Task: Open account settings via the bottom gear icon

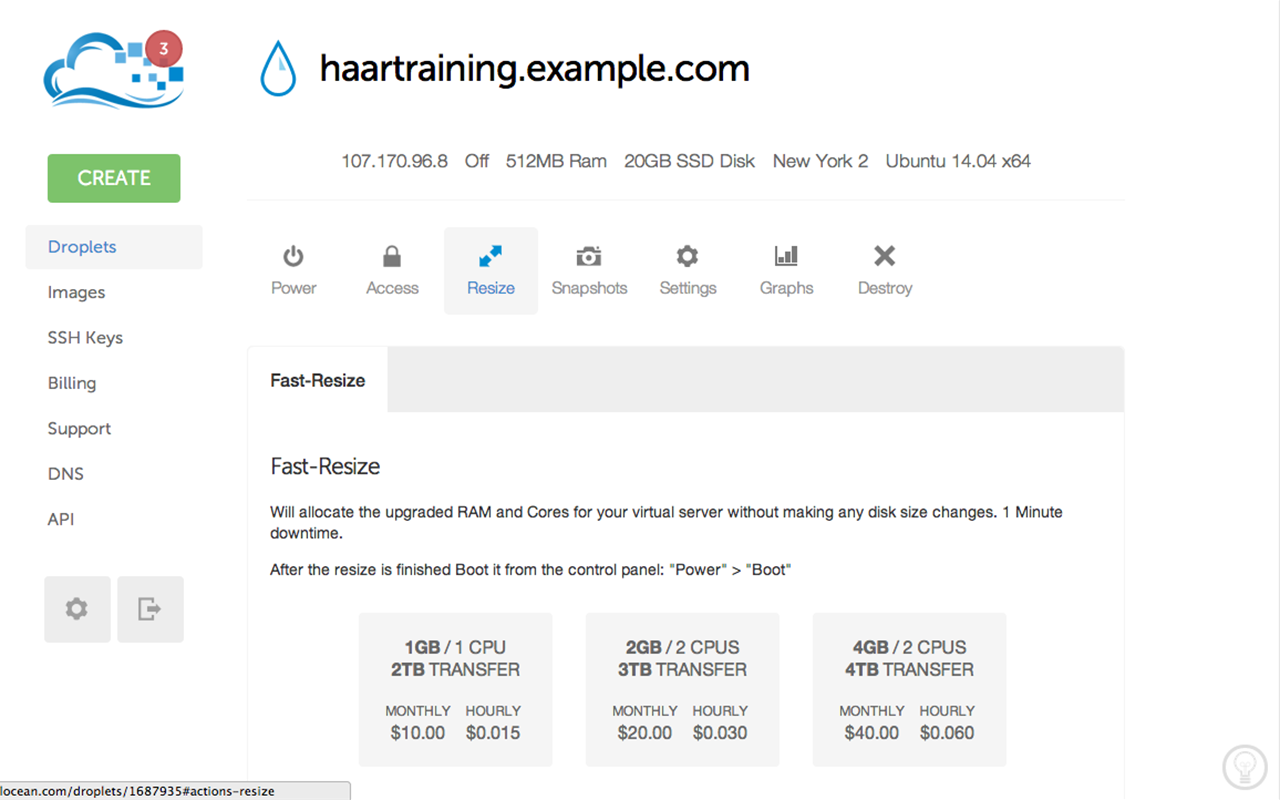Action: [77, 609]
